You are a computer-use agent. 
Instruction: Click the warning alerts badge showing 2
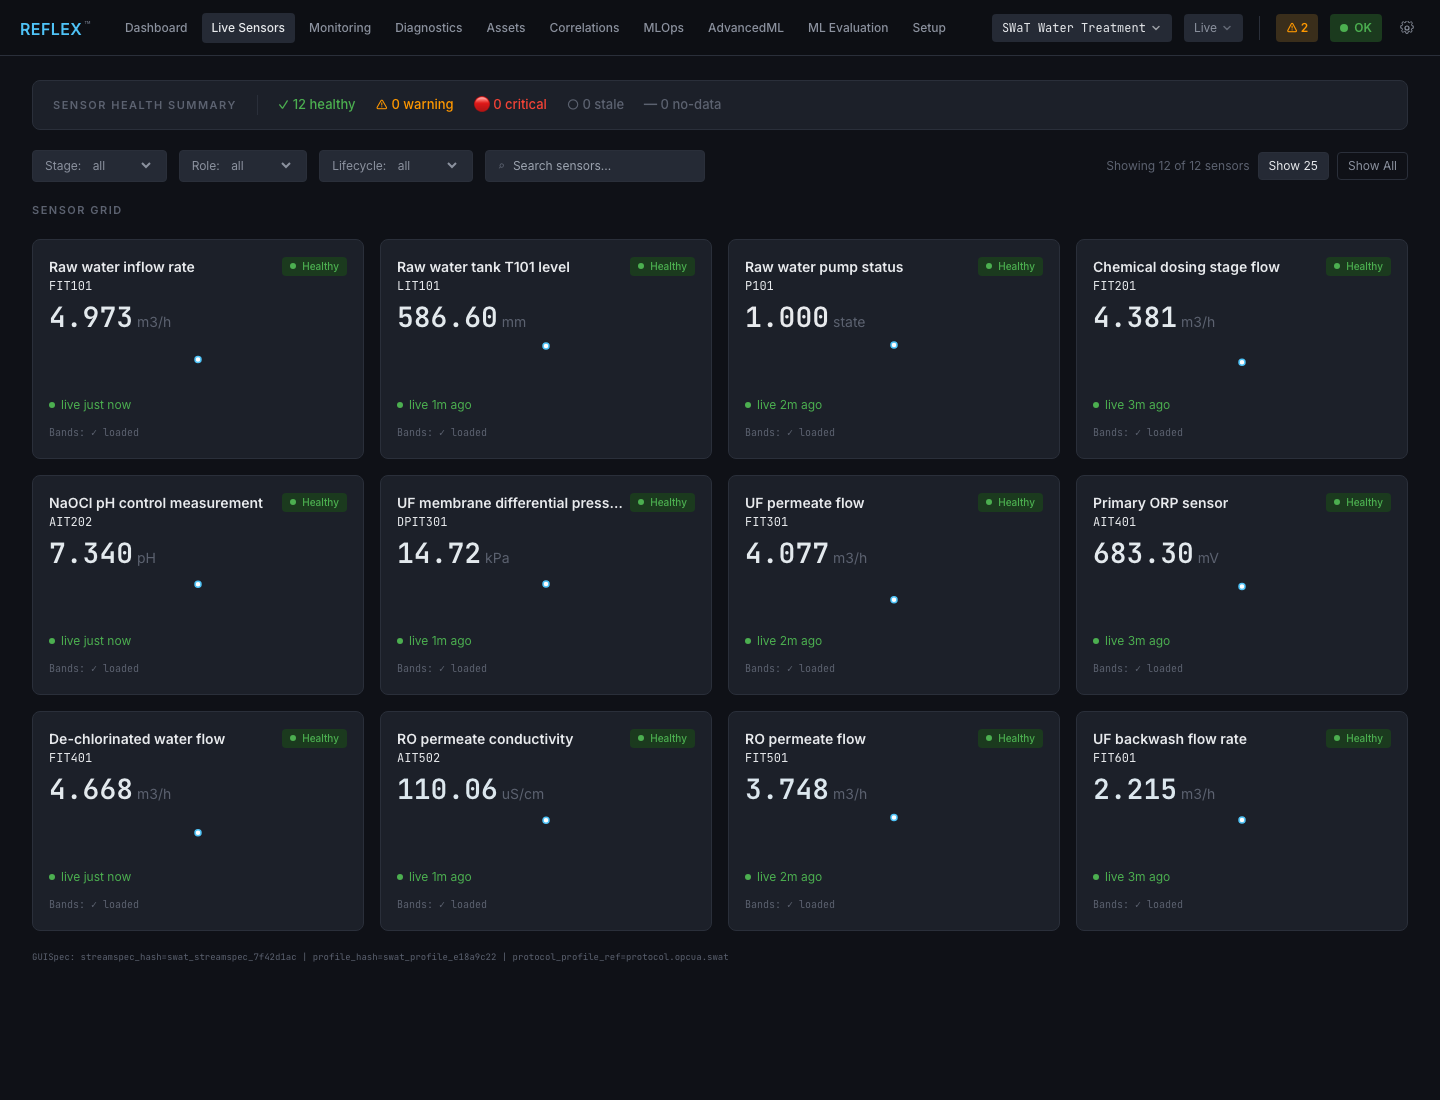[1297, 28]
